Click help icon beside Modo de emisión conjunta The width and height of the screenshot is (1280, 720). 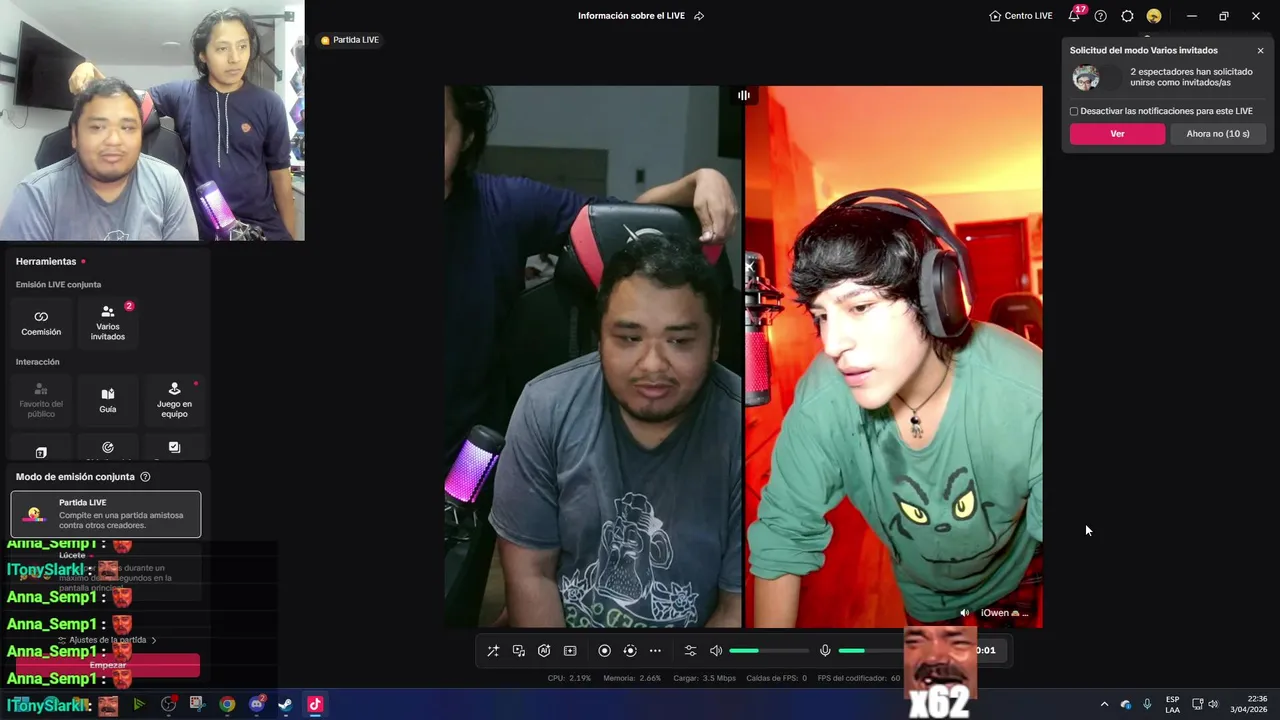pos(145,477)
